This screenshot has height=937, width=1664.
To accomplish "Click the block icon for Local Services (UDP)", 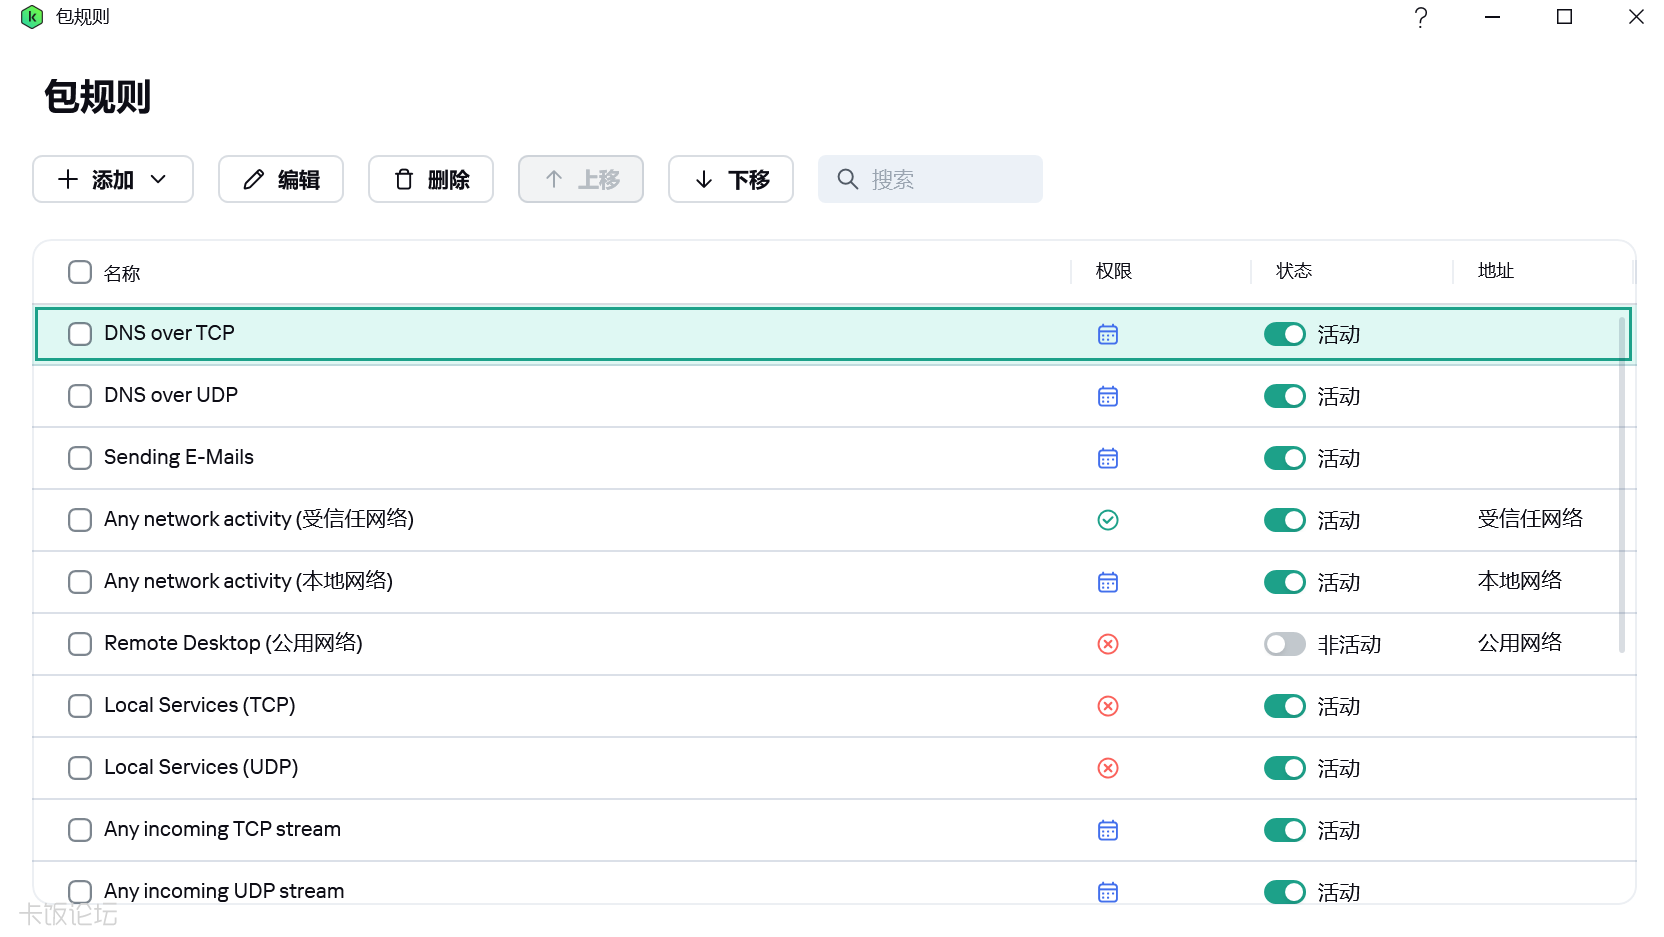I will tap(1108, 768).
